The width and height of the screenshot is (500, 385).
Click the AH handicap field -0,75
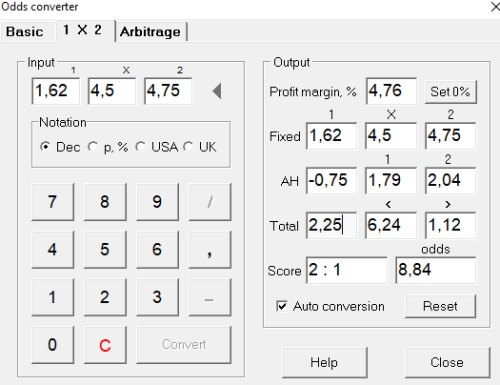coord(331,180)
